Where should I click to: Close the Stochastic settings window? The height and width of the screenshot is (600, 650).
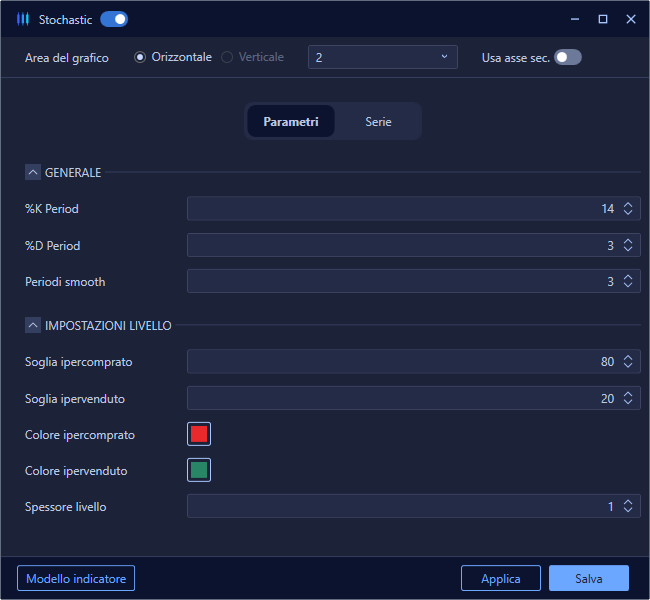click(x=631, y=19)
